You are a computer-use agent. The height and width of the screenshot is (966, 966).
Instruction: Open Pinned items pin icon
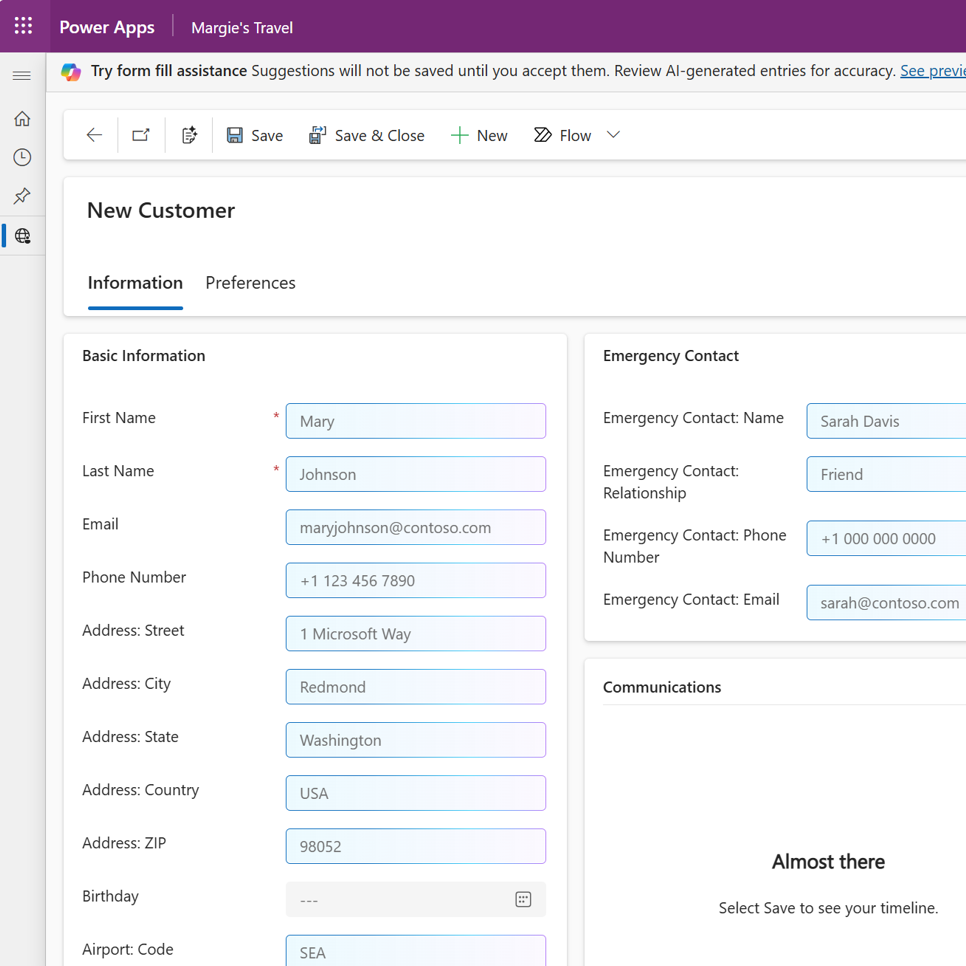point(22,196)
